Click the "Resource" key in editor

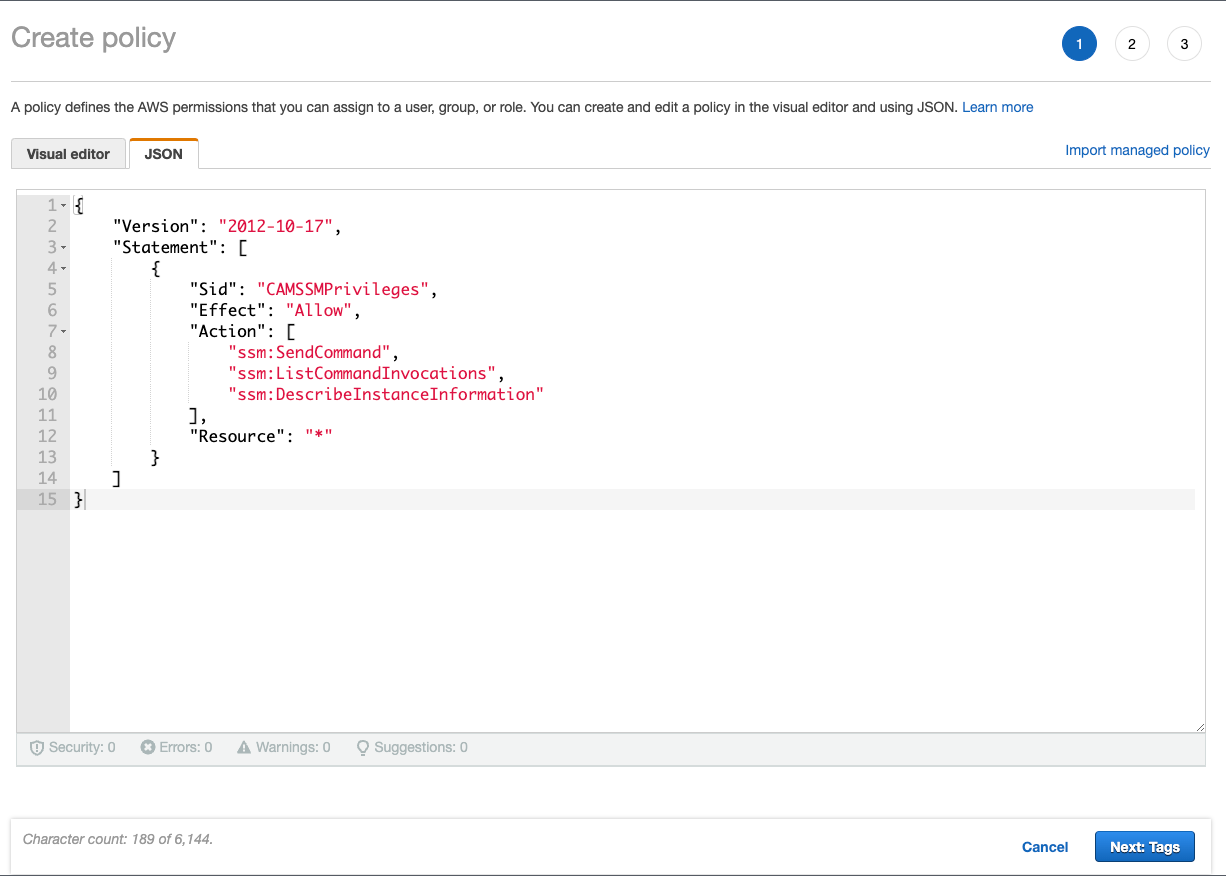[x=237, y=436]
